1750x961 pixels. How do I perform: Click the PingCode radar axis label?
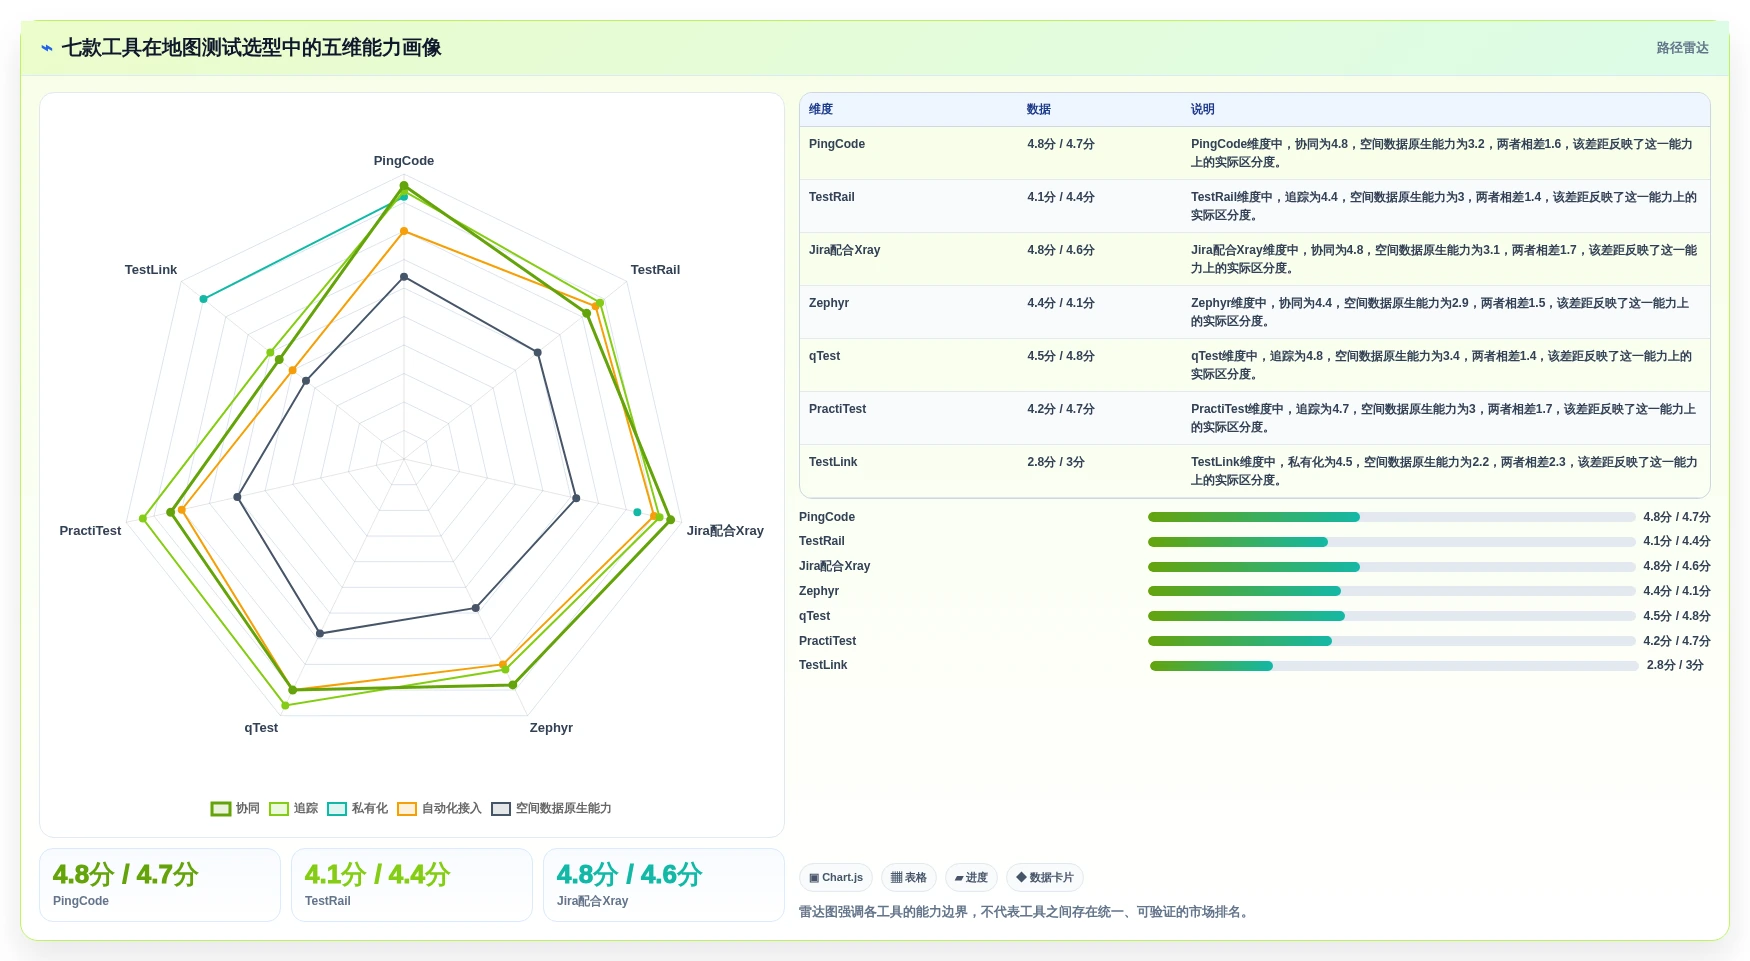coord(404,161)
